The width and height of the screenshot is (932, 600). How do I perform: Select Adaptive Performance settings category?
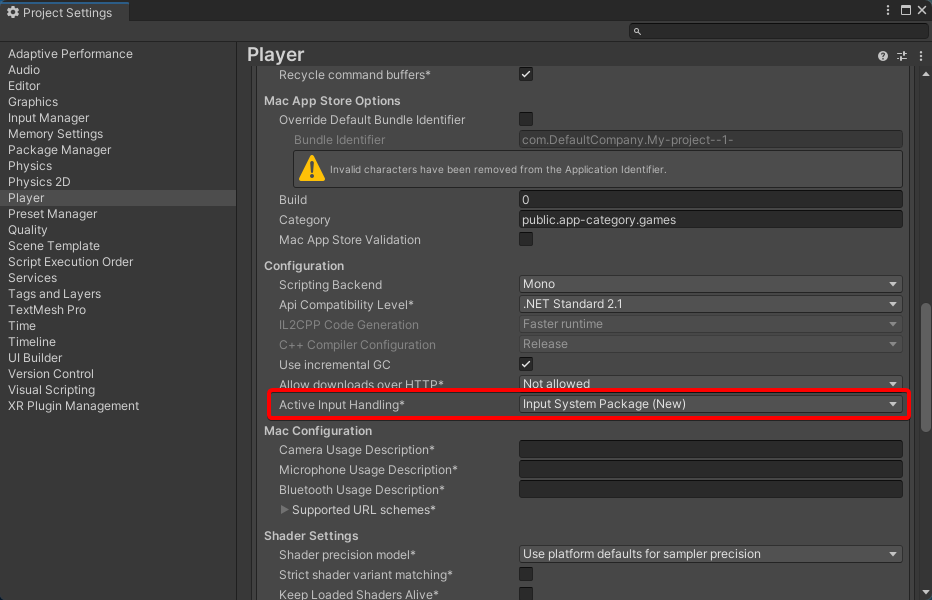coord(70,54)
